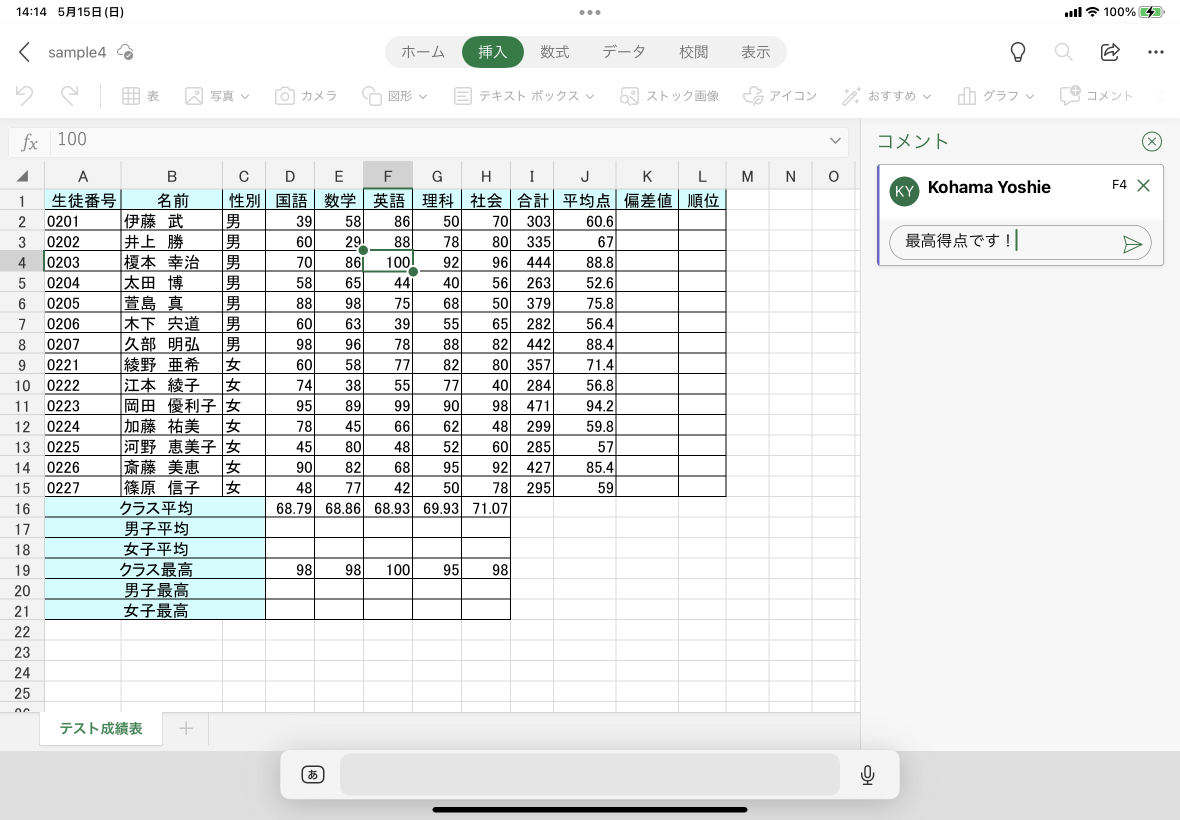Expand the グラフ chart dropdown
This screenshot has height=820, width=1180.
pyautogui.click(x=1030, y=96)
